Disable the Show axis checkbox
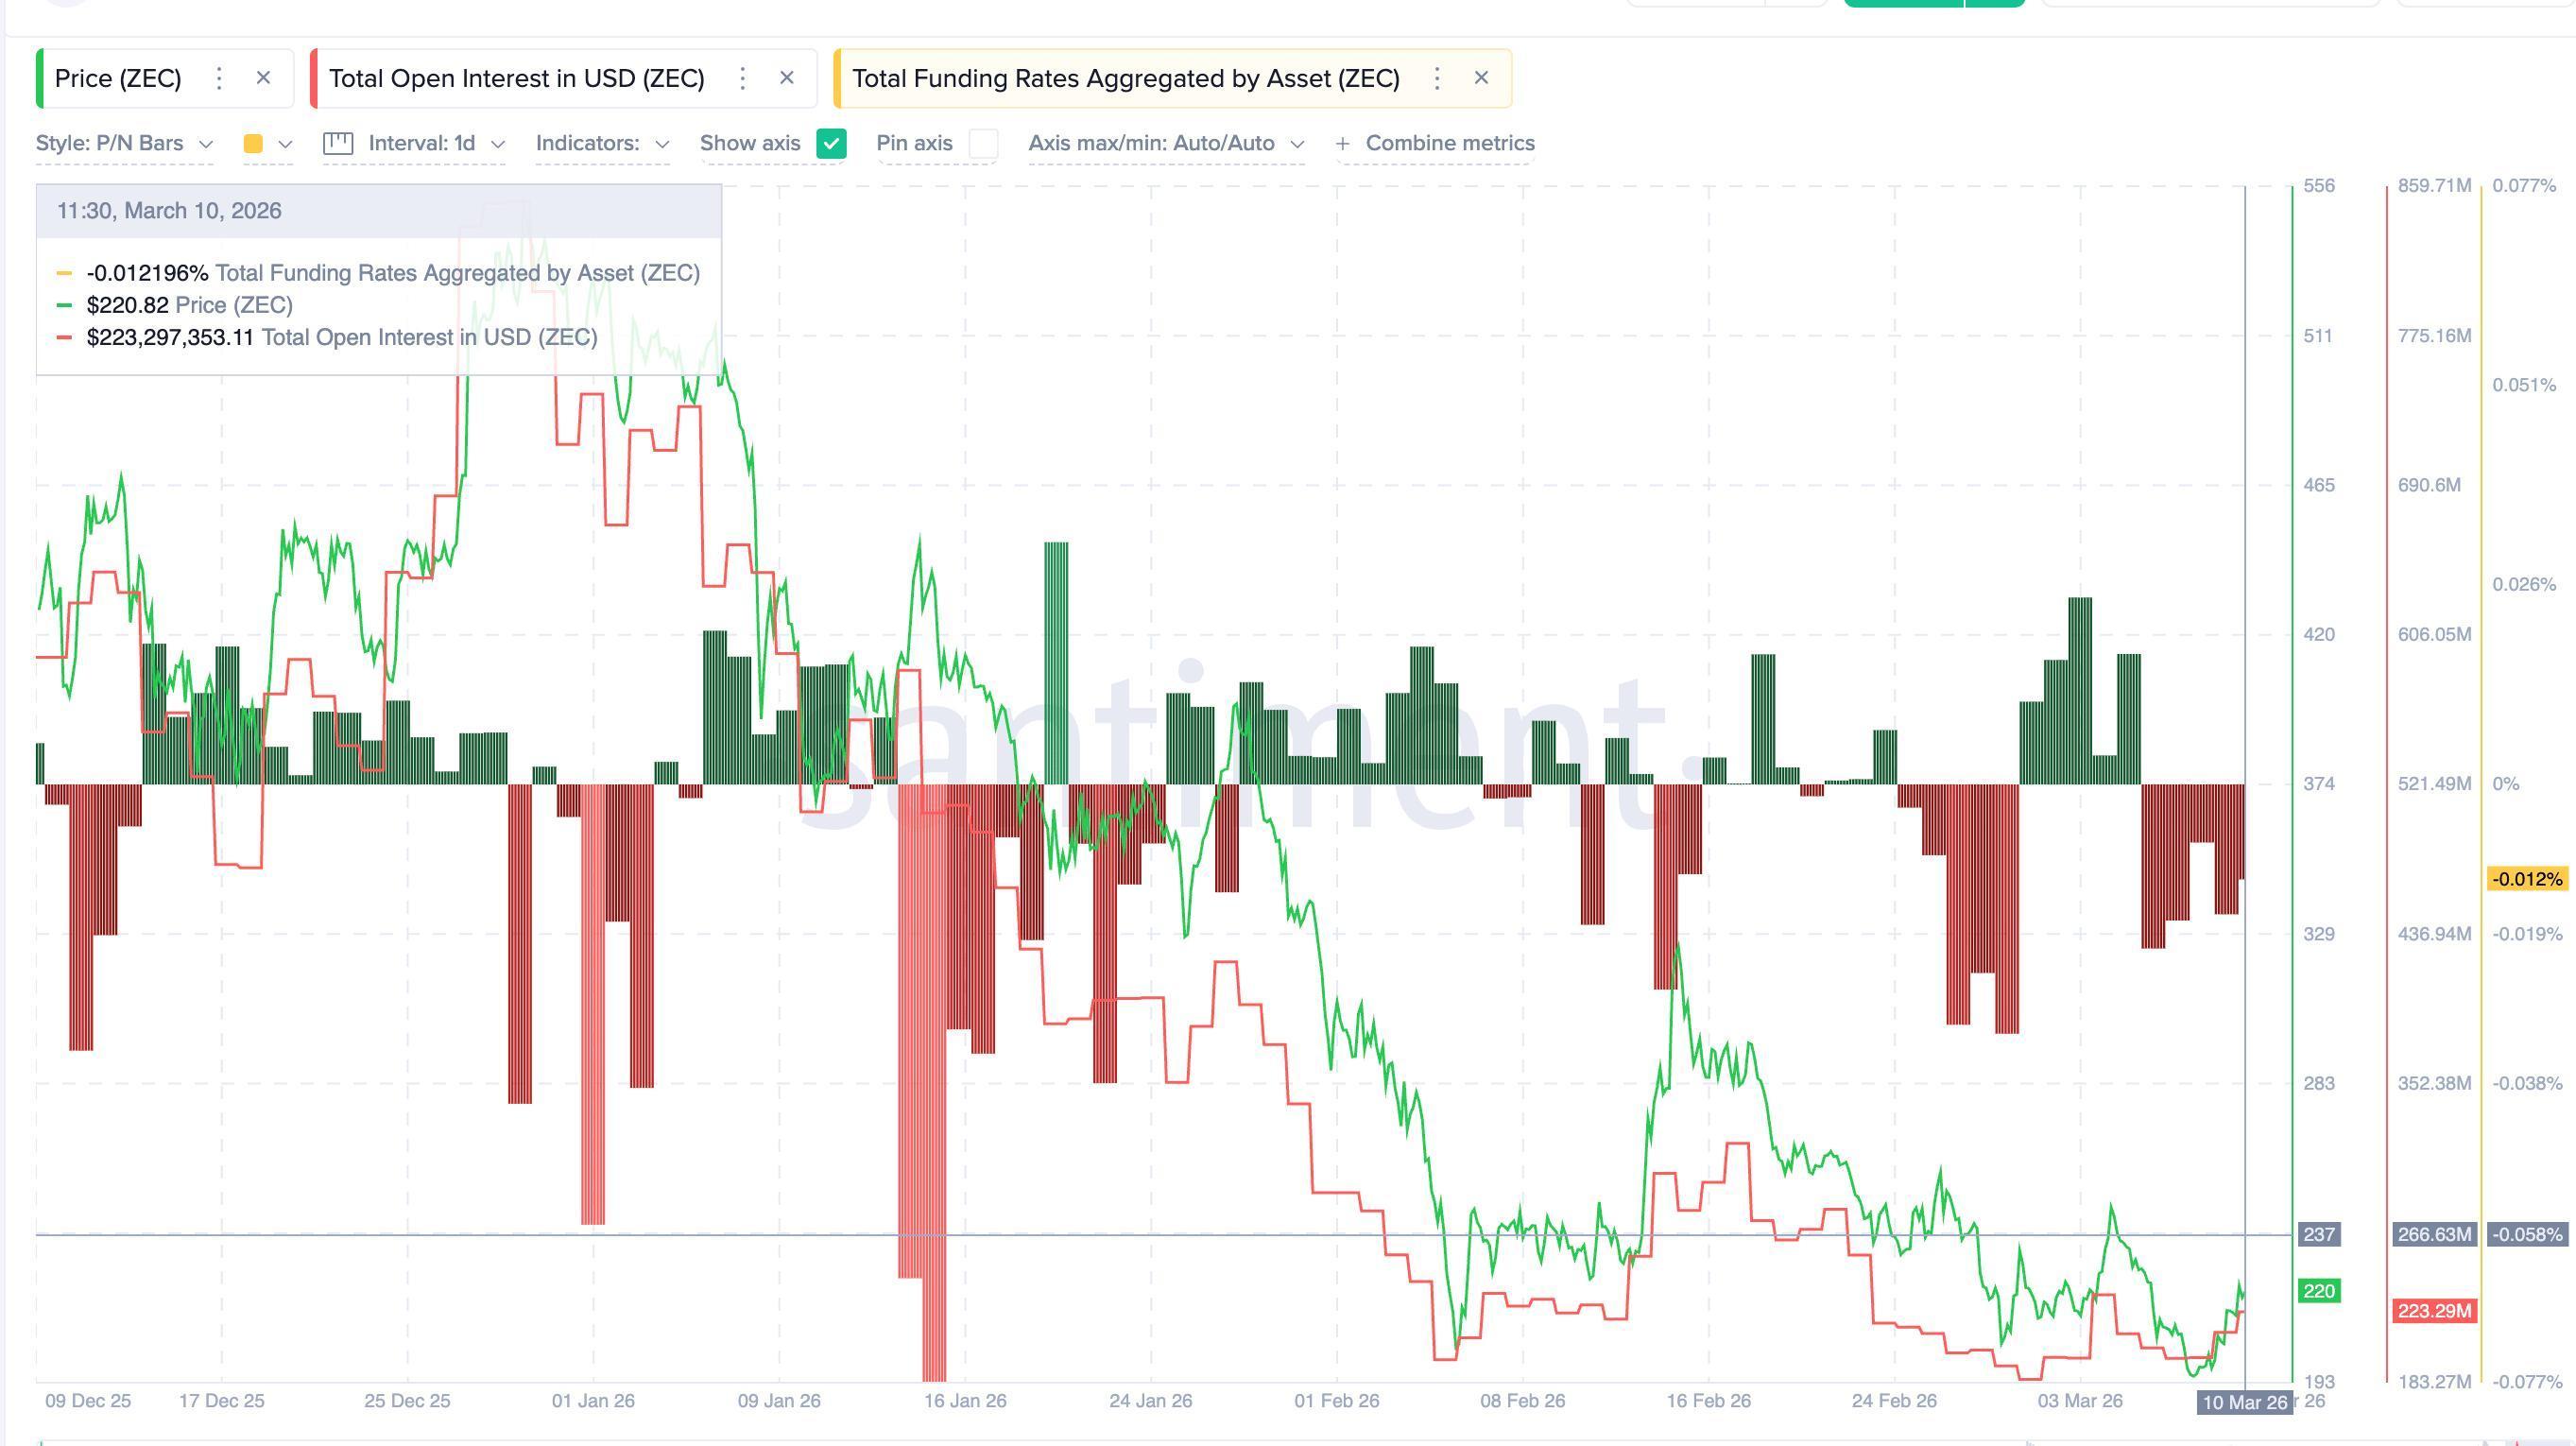 (830, 144)
